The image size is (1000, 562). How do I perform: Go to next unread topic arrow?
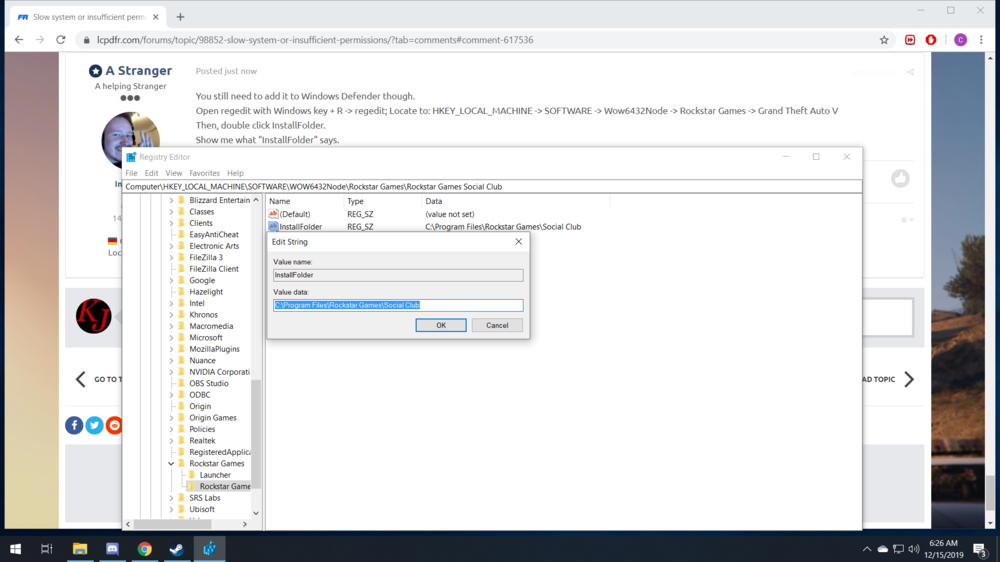909,379
